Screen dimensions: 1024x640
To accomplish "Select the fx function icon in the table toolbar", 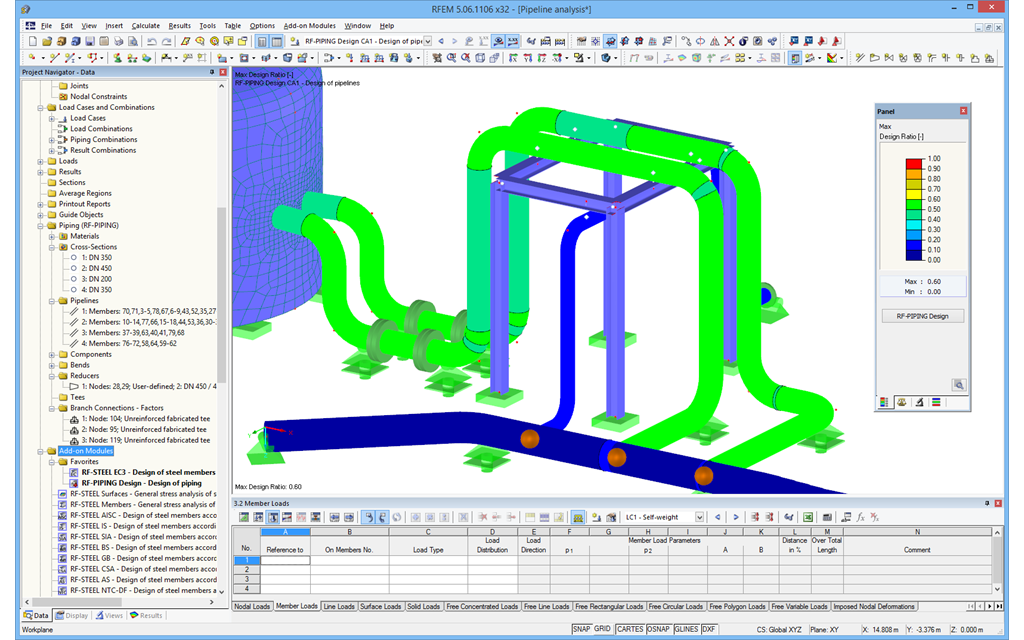I will [860, 516].
